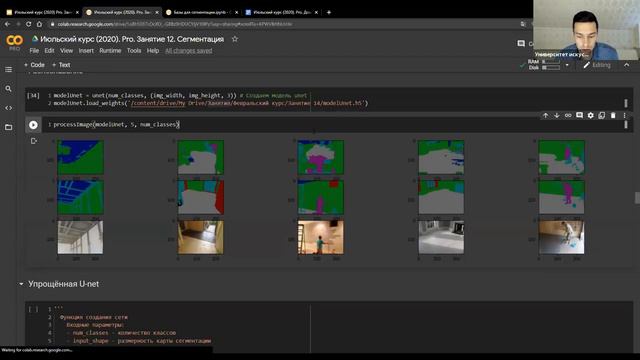Select the empty-bracket cell below the heading

33,309
